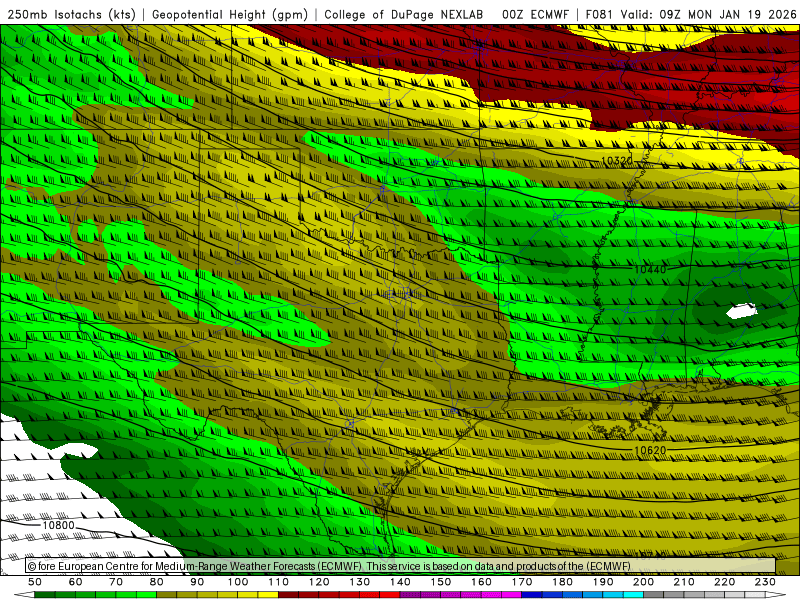The image size is (800, 600).
Task: Pick the darkest green swatch in the colorbar
Action: 45,595
